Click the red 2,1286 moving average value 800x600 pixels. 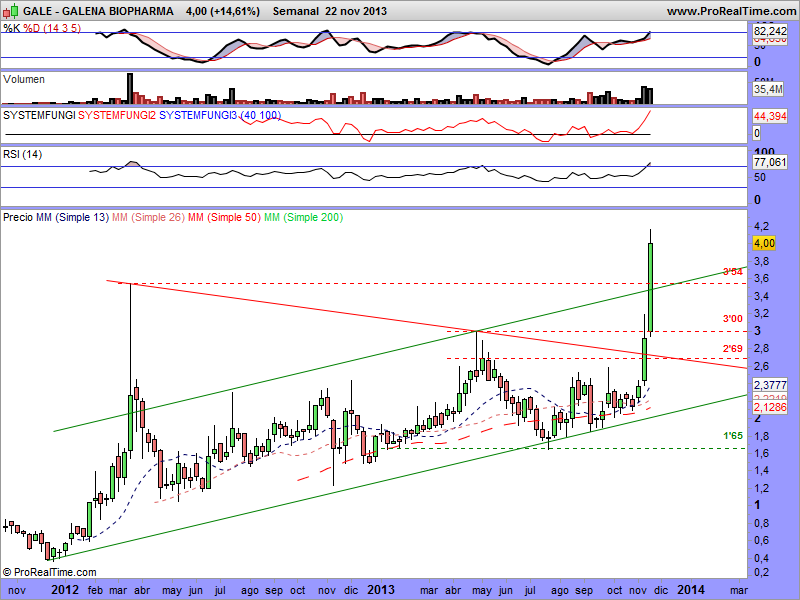770,407
